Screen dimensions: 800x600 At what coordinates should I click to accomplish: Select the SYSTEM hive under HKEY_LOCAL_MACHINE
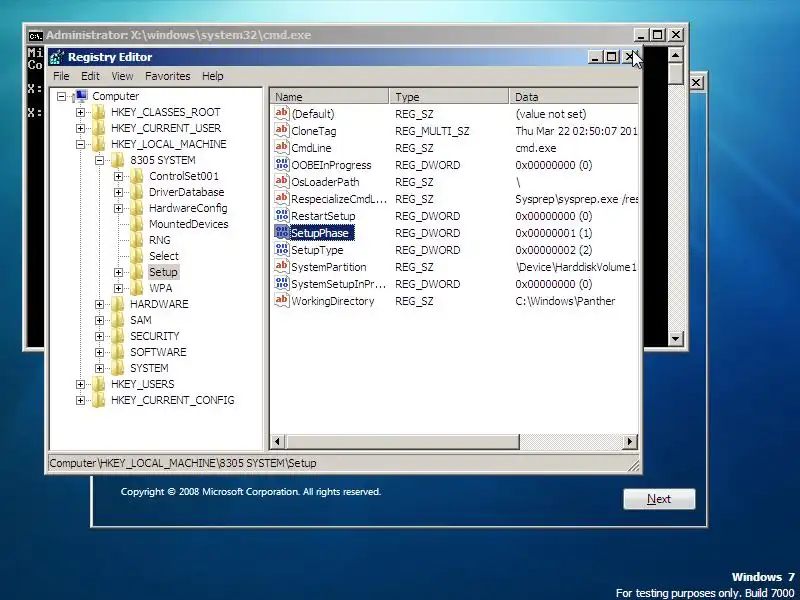[149, 368]
